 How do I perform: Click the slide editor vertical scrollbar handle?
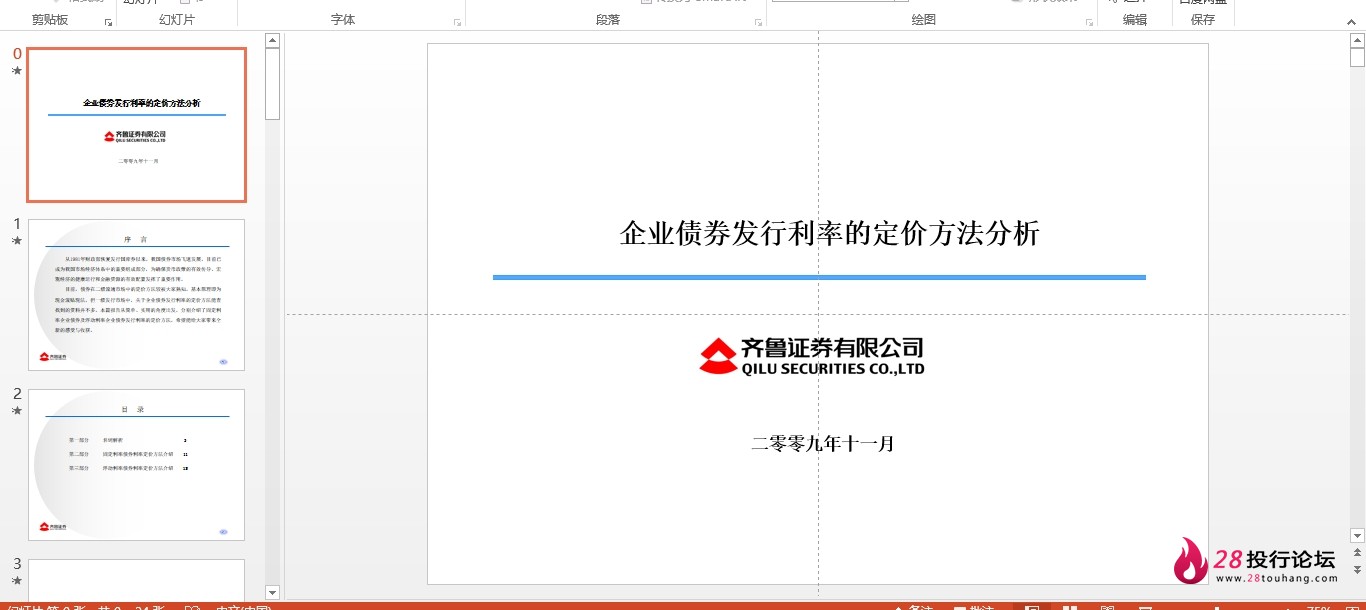1357,57
